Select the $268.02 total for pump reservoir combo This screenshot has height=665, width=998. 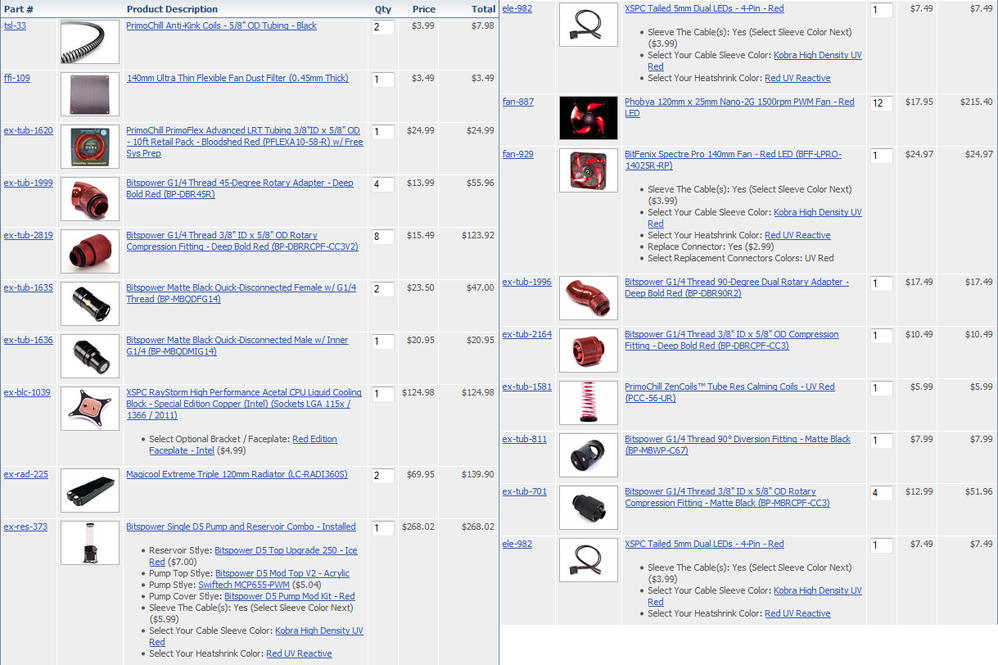pos(477,527)
